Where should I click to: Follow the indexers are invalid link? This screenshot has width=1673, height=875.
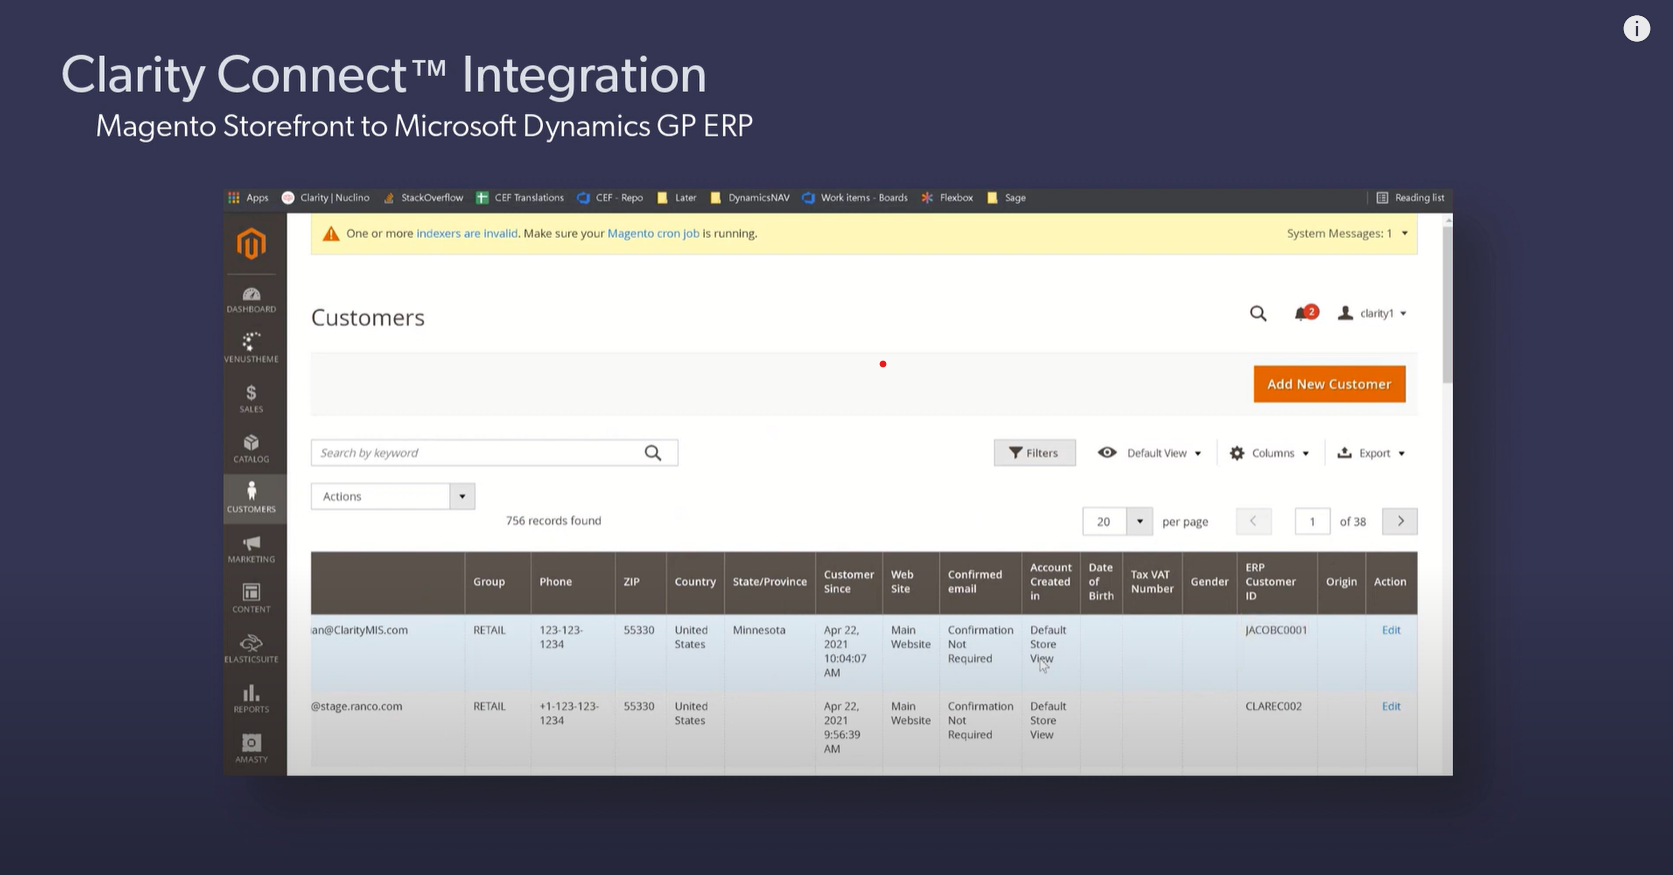[x=467, y=234]
